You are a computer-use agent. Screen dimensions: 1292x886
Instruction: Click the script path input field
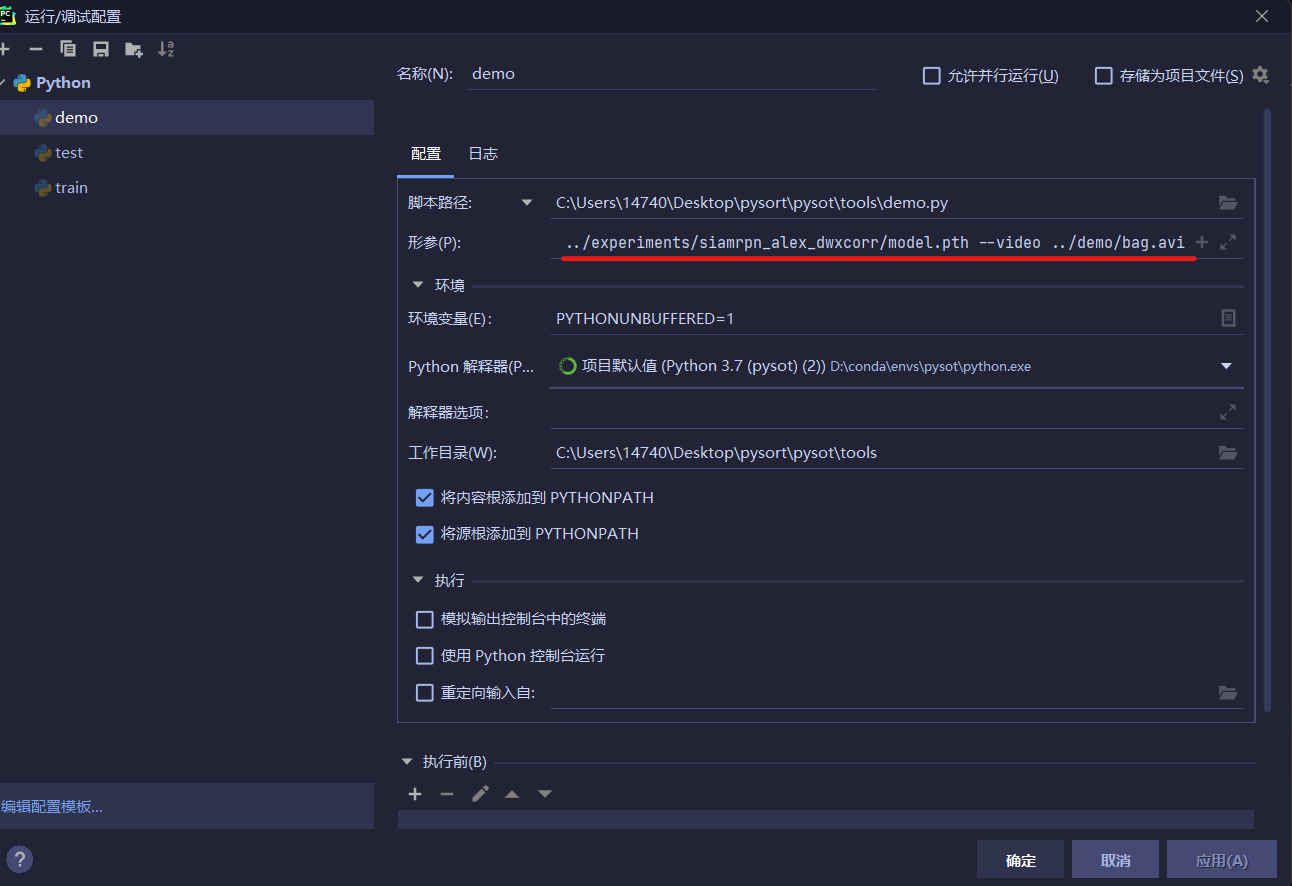pyautogui.click(x=883, y=203)
